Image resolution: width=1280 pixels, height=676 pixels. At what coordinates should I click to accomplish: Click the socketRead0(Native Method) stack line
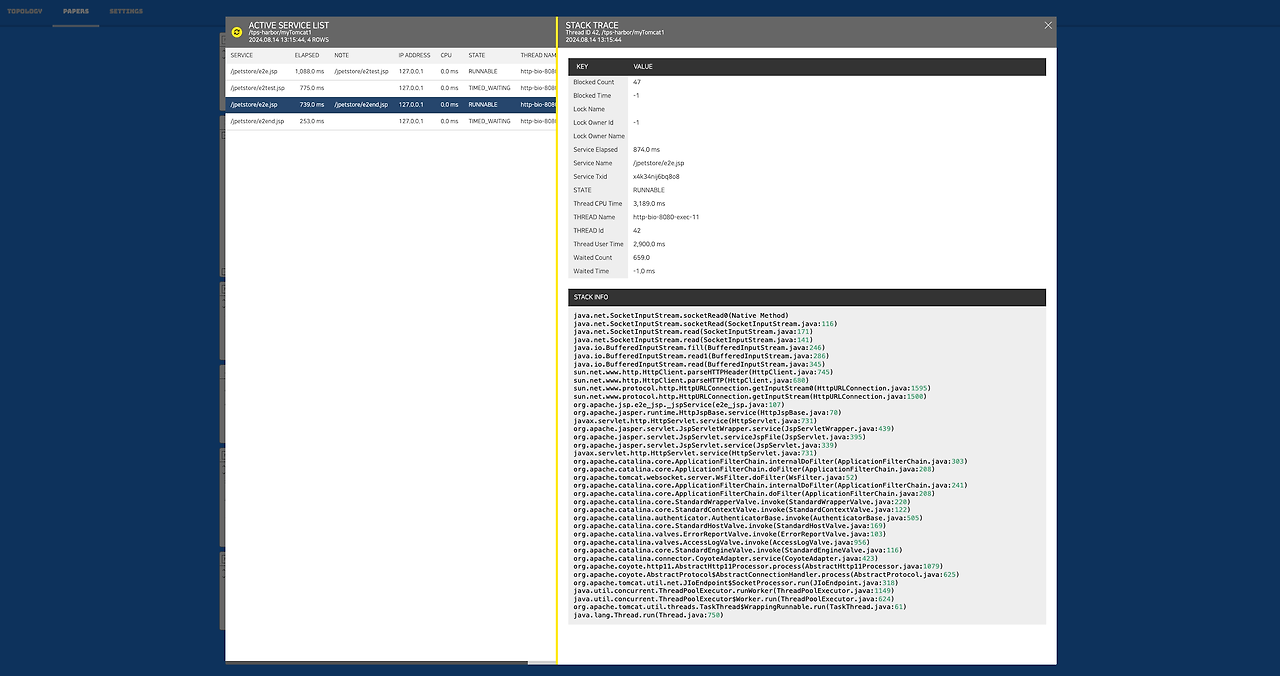coord(681,315)
